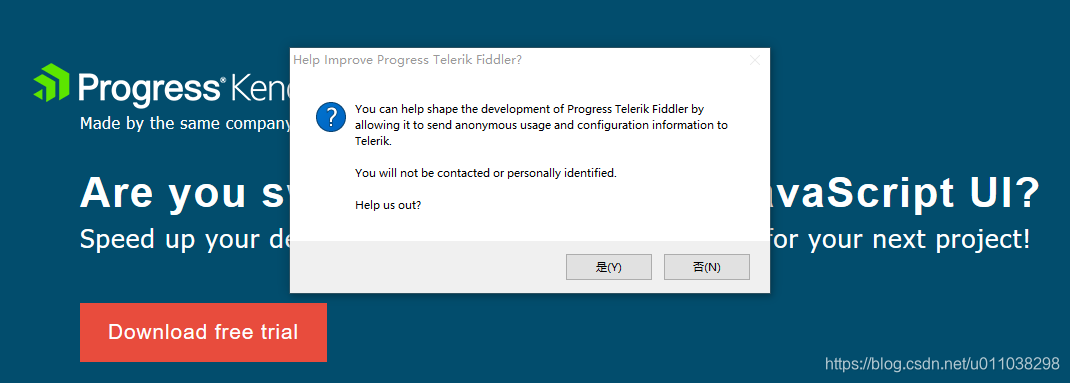This screenshot has height=383, width=1070.
Task: Click the dialog title Help Improve Progress Telerik Fiddler?
Action: click(407, 60)
